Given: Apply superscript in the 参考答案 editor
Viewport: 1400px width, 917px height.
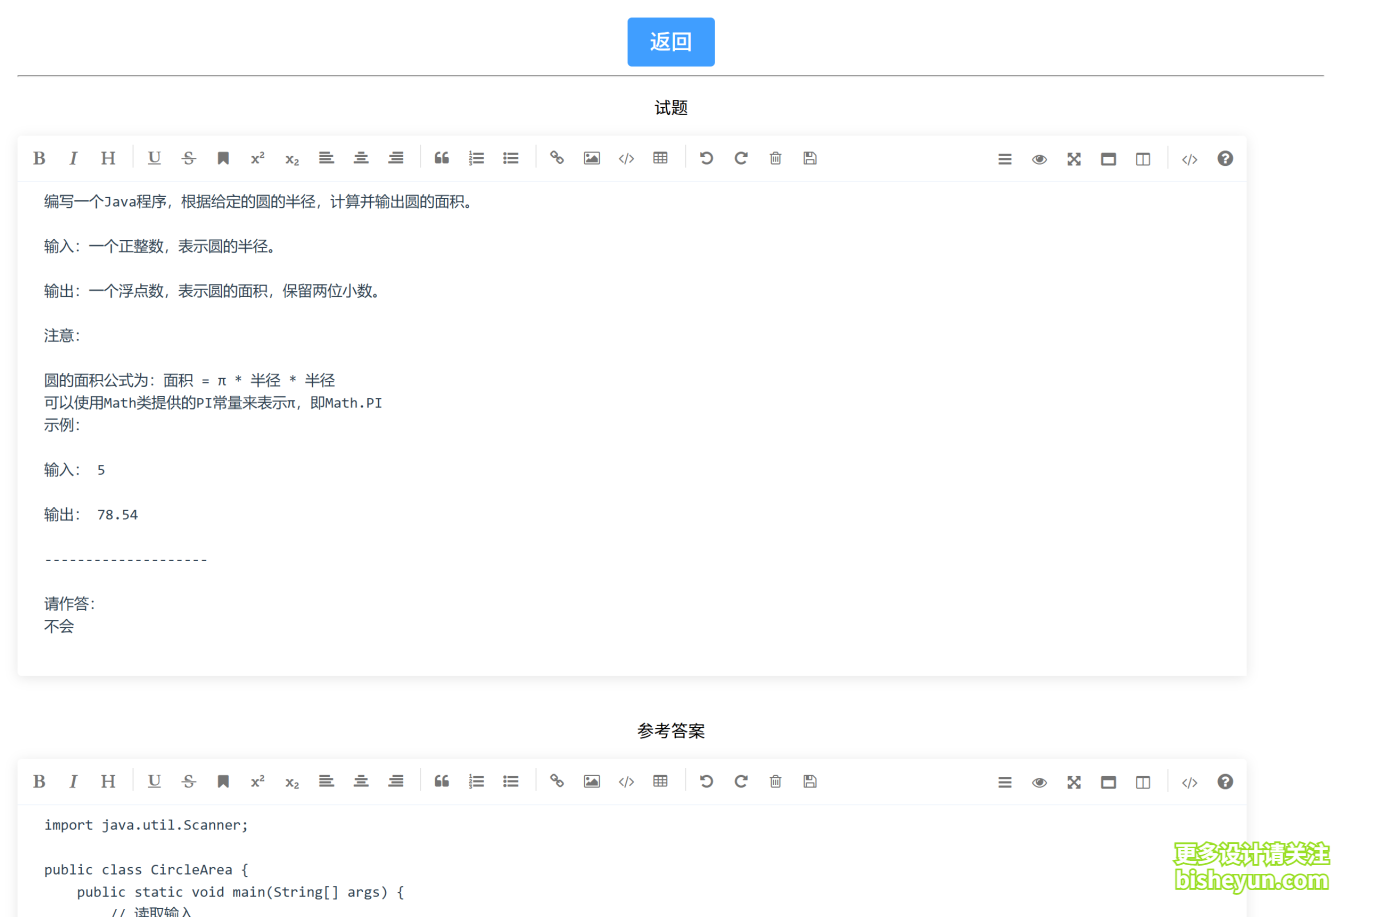Looking at the screenshot, I should pos(258,781).
